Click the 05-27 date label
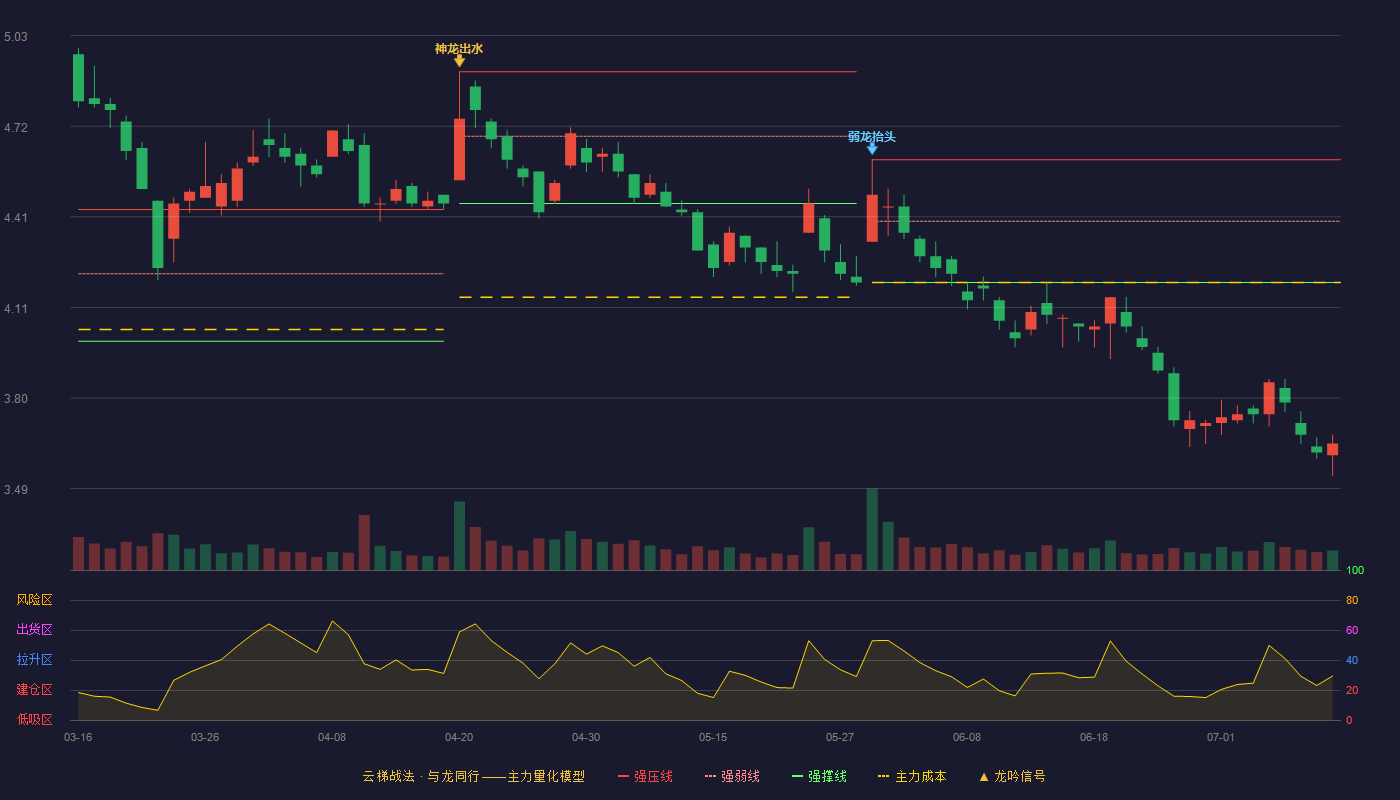Image resolution: width=1400 pixels, height=800 pixels. tap(840, 737)
